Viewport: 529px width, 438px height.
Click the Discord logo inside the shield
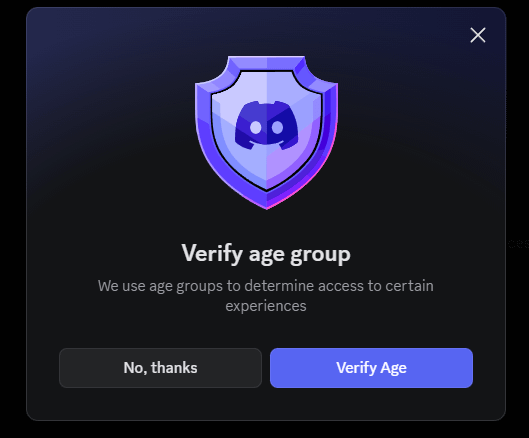coord(267,125)
